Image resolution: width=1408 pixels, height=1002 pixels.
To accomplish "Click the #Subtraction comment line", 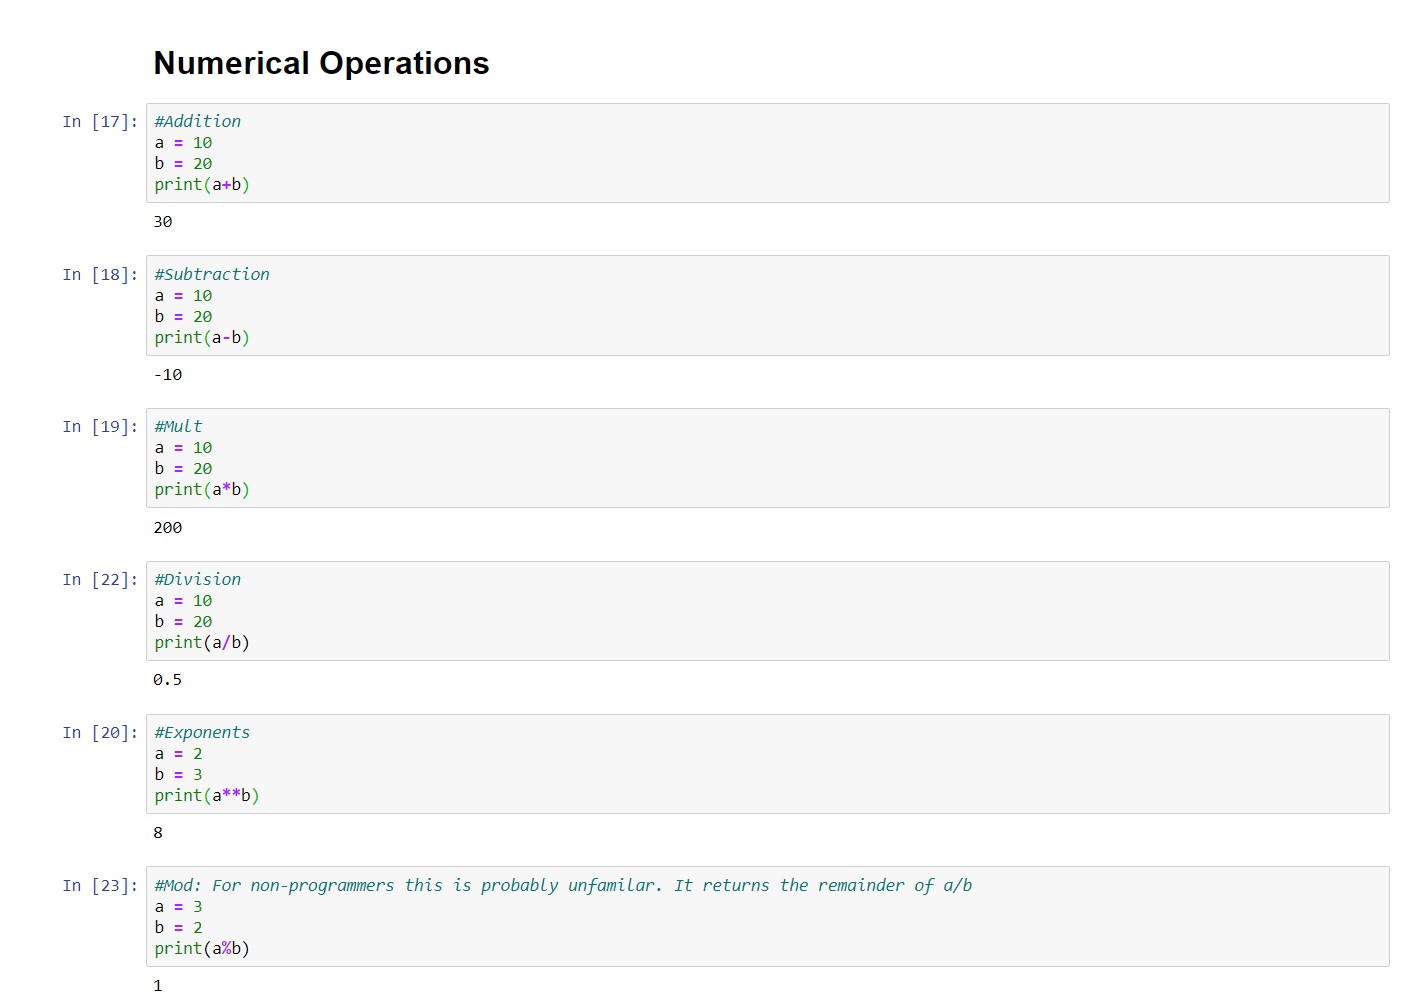I will 212,274.
